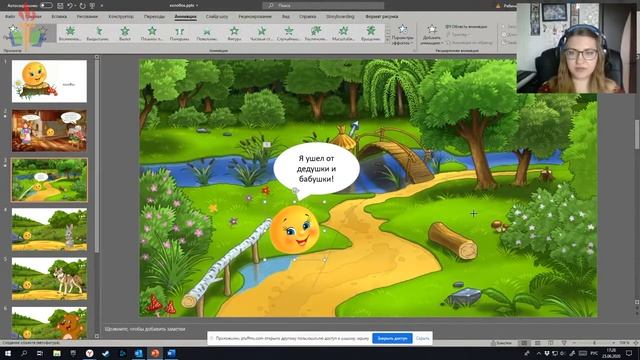Apply the Вылет animation effect

(x=125, y=33)
